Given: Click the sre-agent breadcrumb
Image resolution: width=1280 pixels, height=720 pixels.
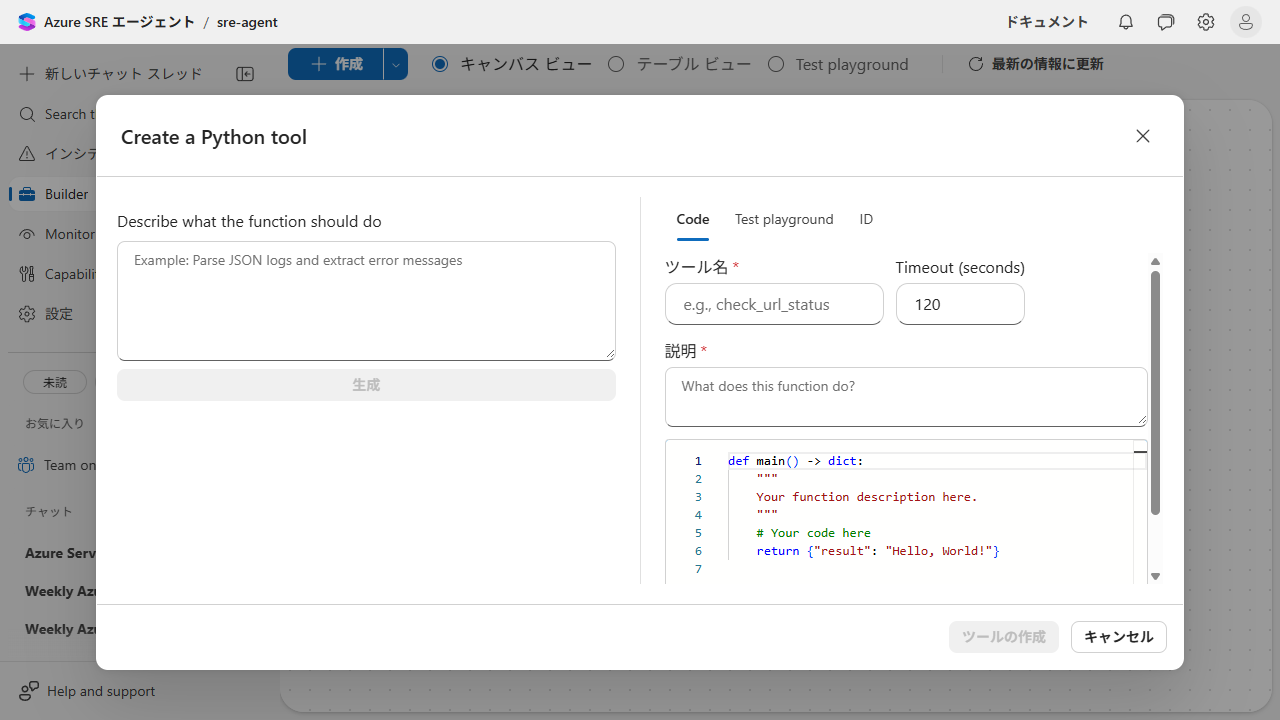Looking at the screenshot, I should click(x=247, y=22).
